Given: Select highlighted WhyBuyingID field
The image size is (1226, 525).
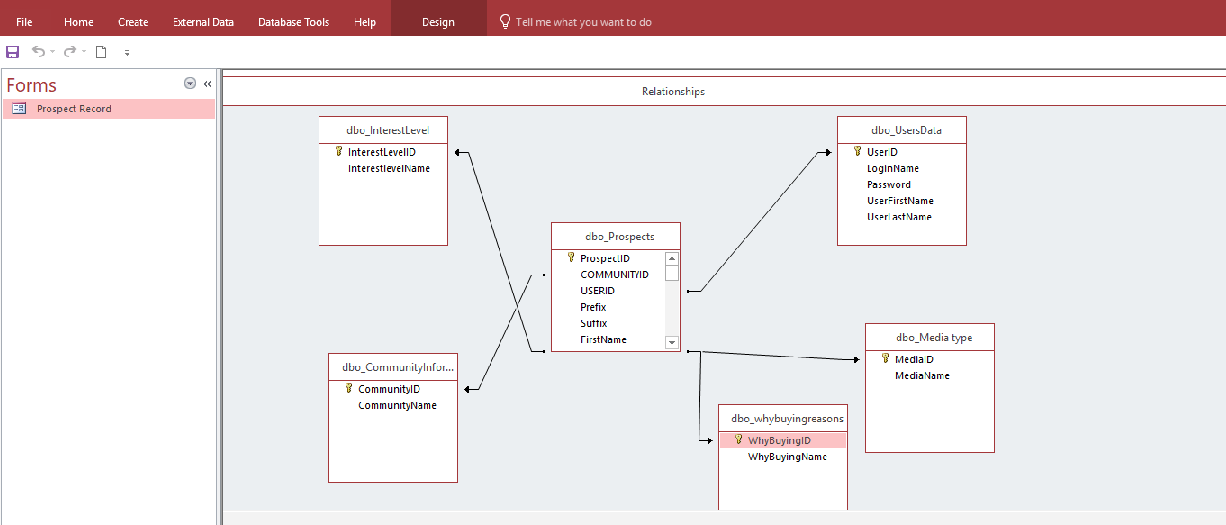Looking at the screenshot, I should (783, 440).
